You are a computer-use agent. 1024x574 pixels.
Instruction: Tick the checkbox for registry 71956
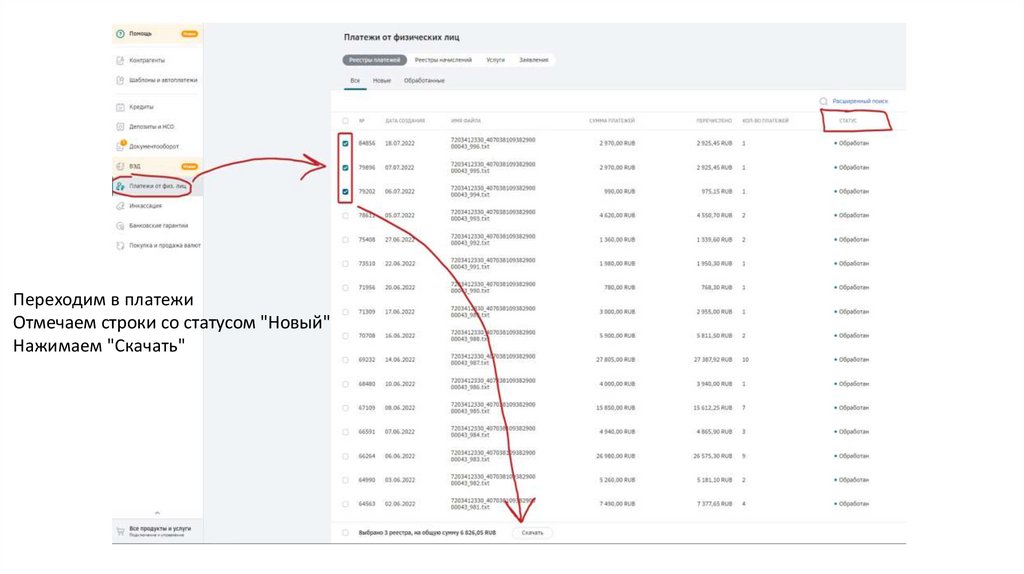coord(345,288)
